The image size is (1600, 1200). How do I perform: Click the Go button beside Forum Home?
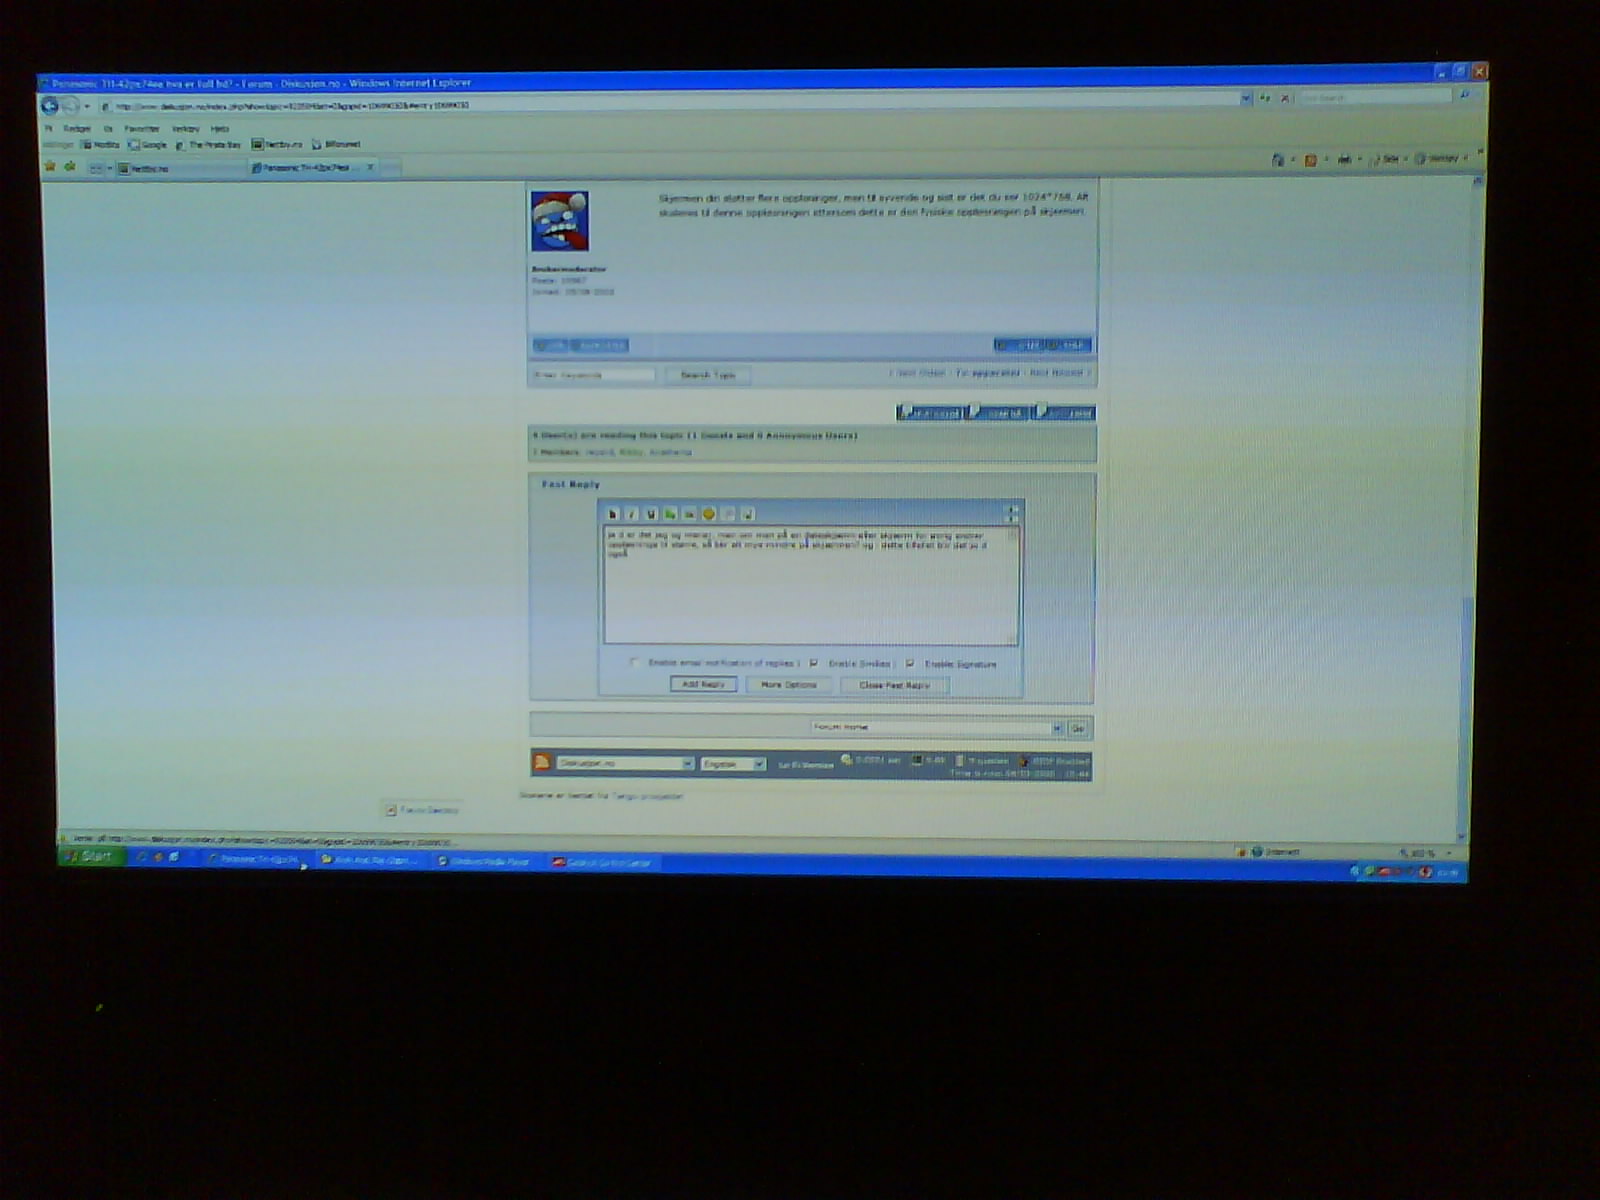[1078, 728]
